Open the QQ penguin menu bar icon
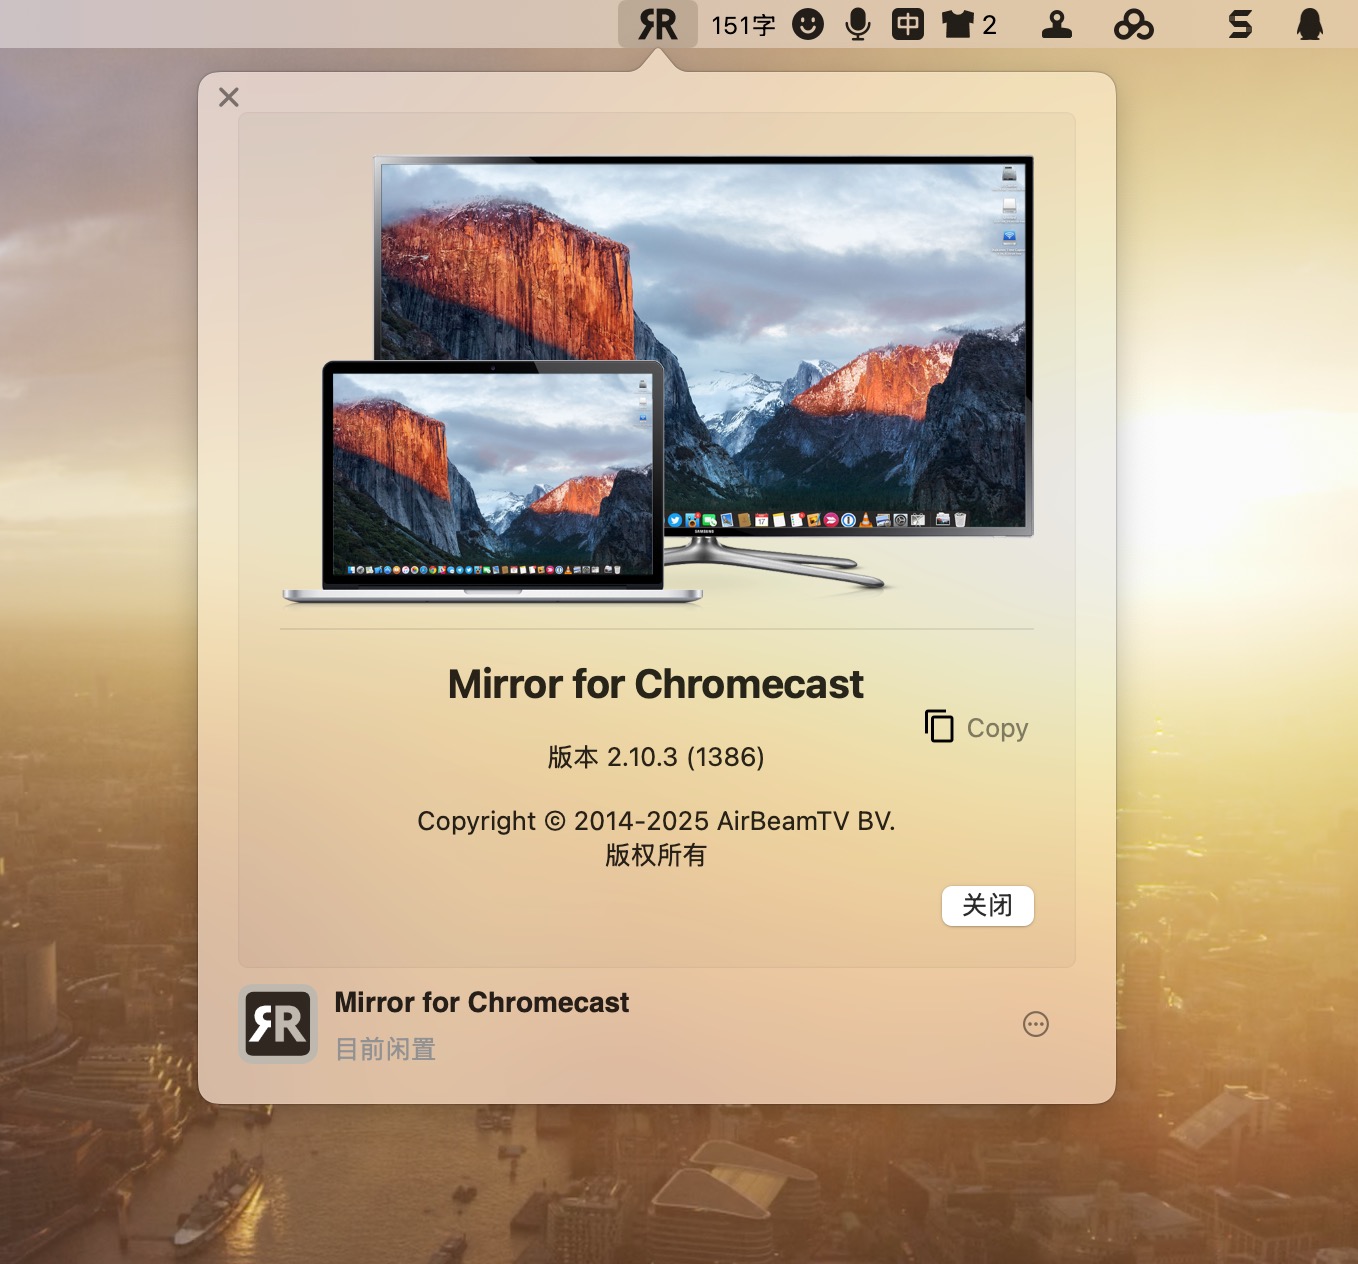 click(1310, 24)
